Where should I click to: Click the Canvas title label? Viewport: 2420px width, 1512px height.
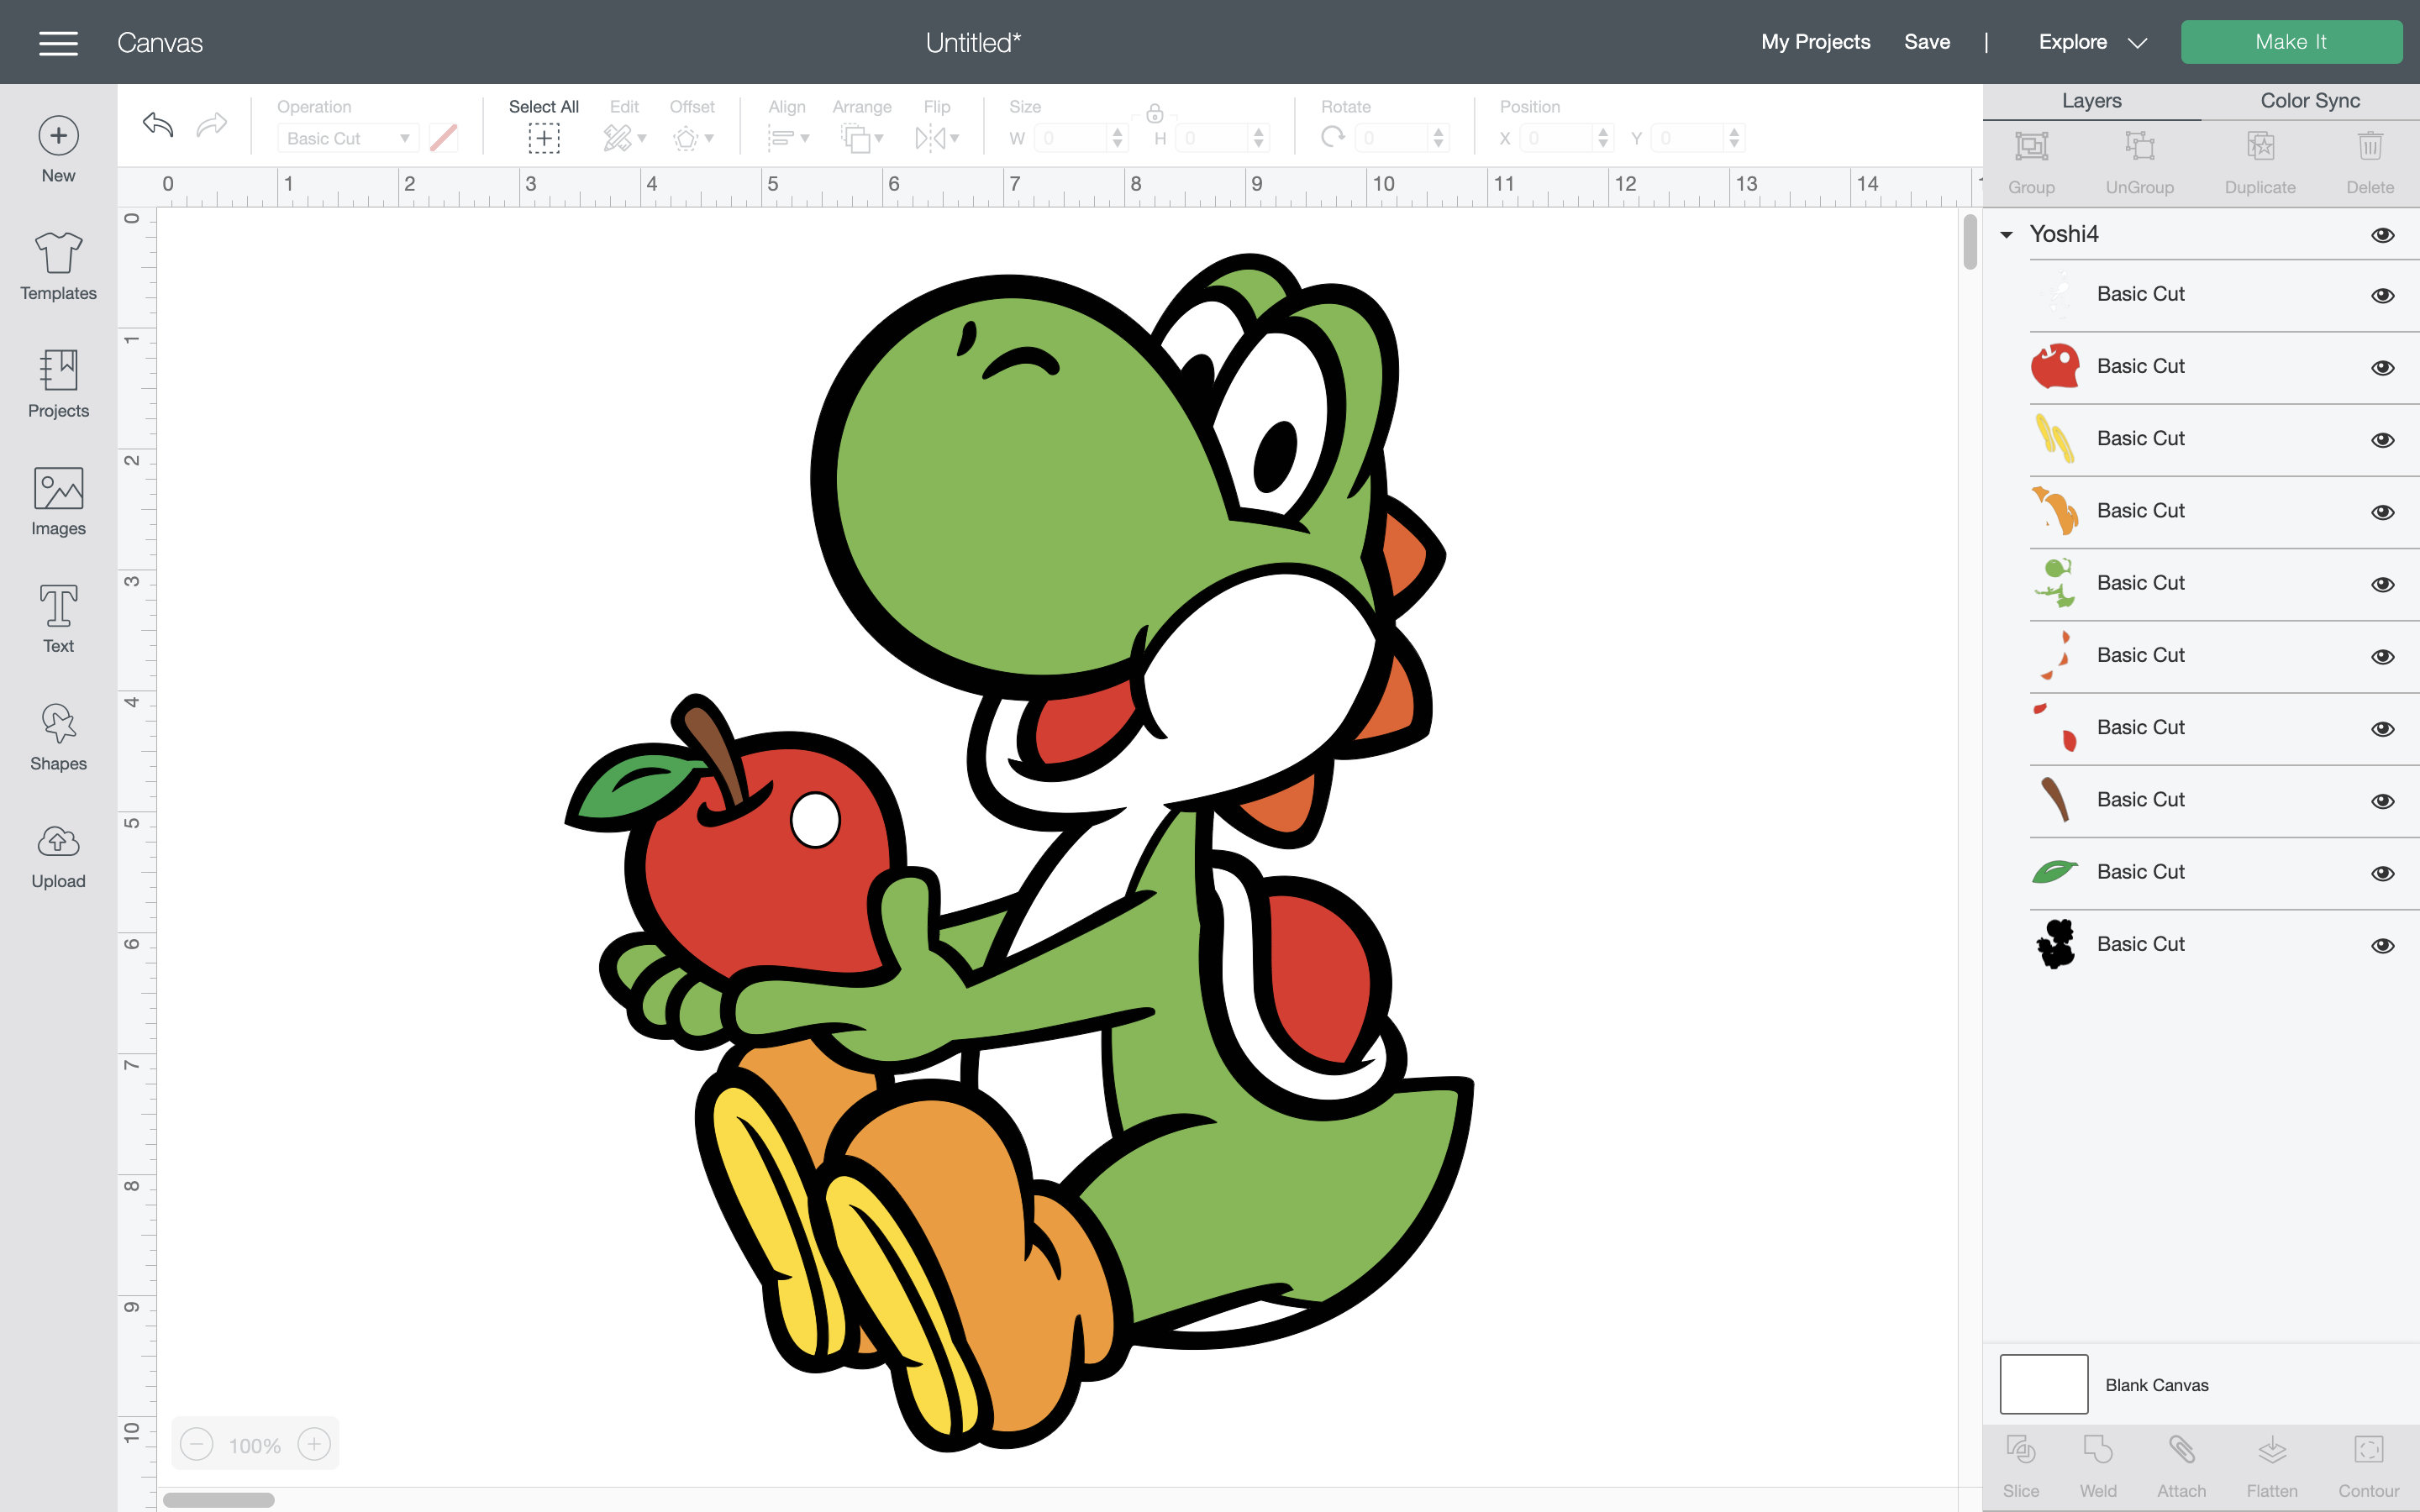(x=160, y=43)
